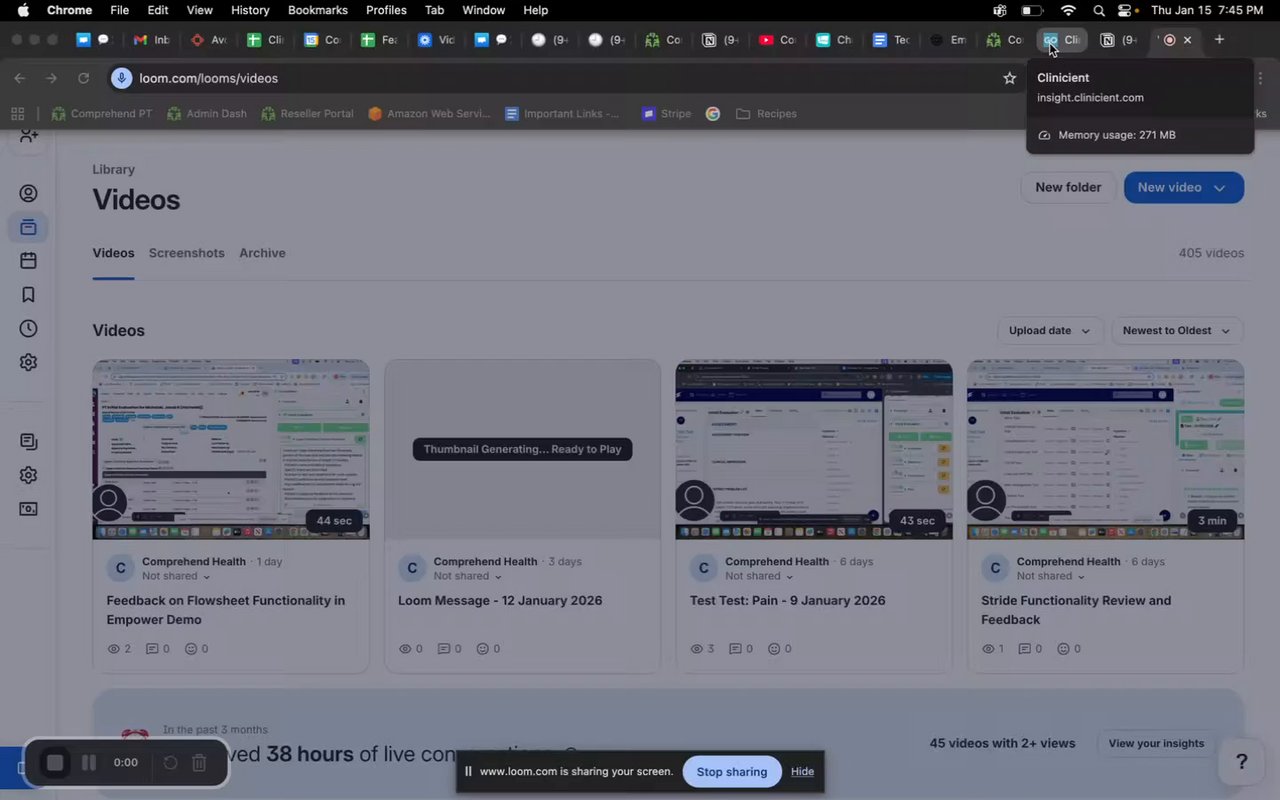Screen dimensions: 1280x800
Task: Open Amazon Web Services bookmark
Action: click(429, 113)
